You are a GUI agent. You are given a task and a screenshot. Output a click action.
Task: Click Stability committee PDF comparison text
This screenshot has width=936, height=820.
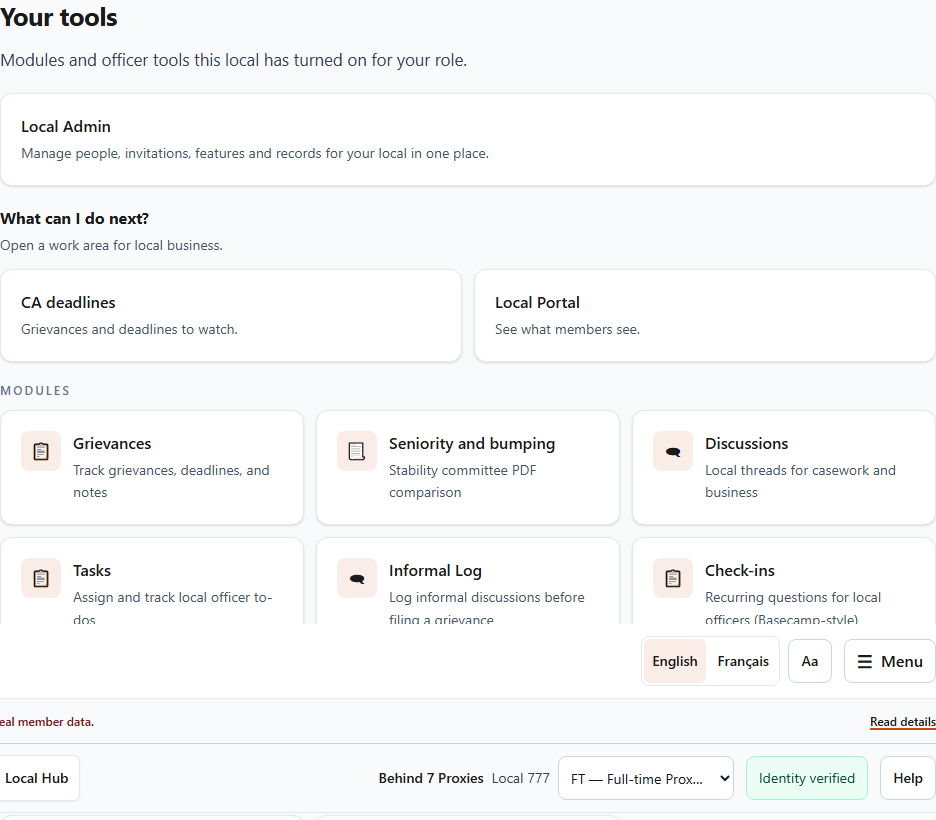point(463,481)
